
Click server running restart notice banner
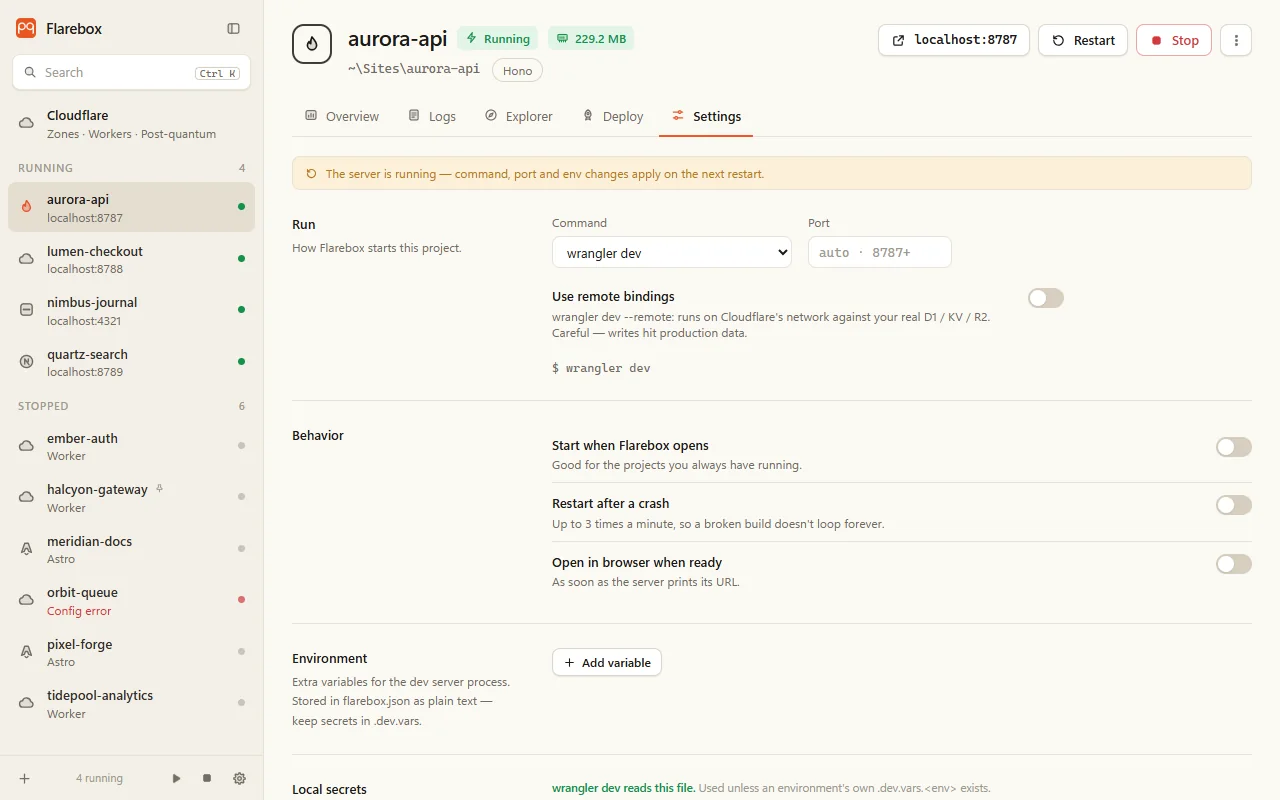pyautogui.click(x=772, y=173)
